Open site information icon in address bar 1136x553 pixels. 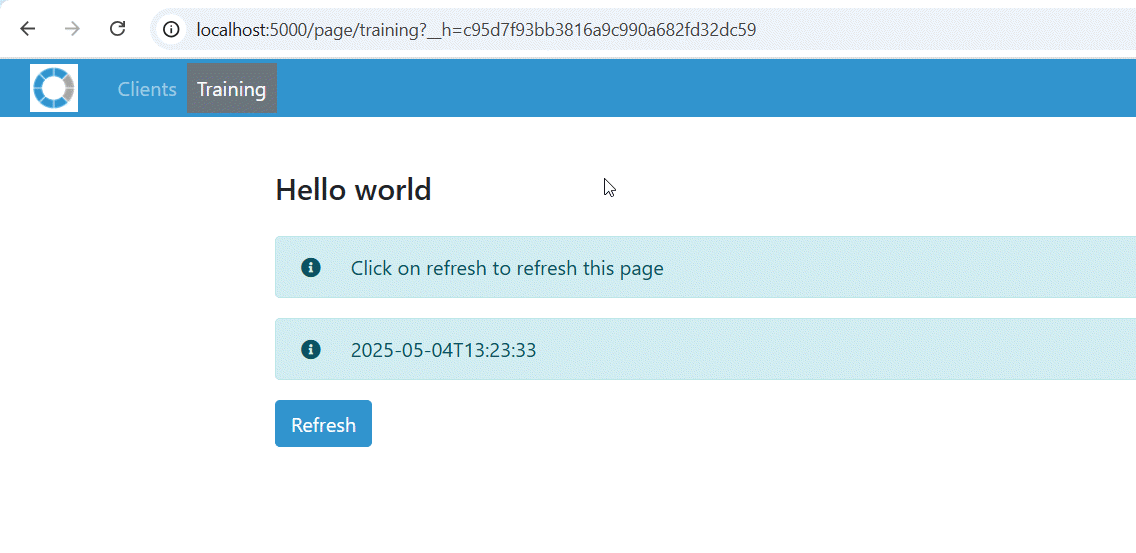tap(171, 30)
